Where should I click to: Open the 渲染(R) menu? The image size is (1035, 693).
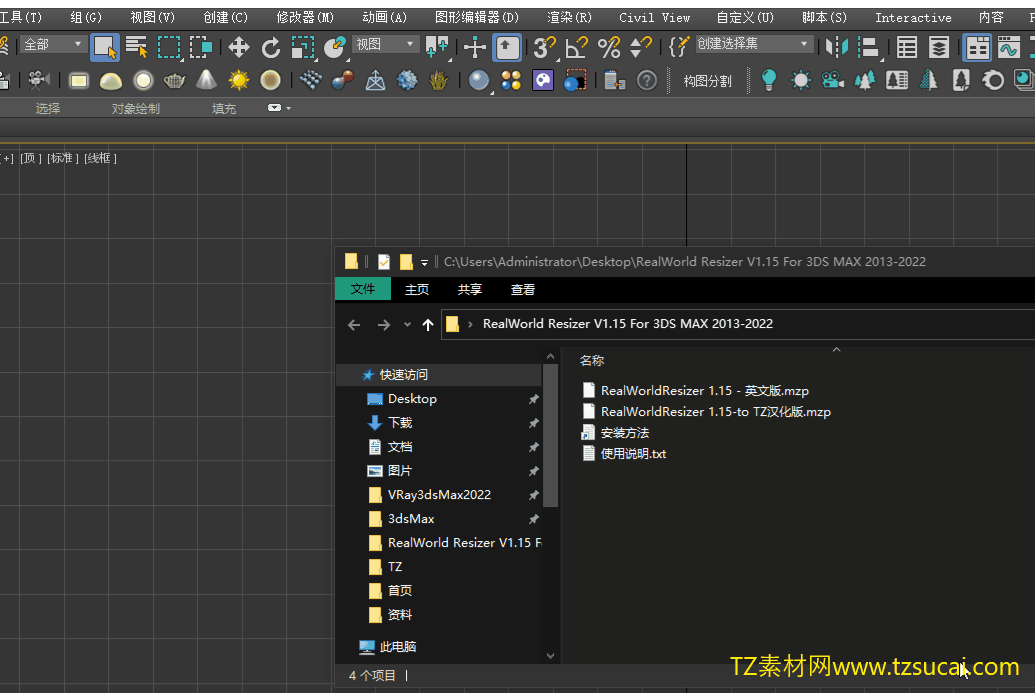click(x=569, y=17)
